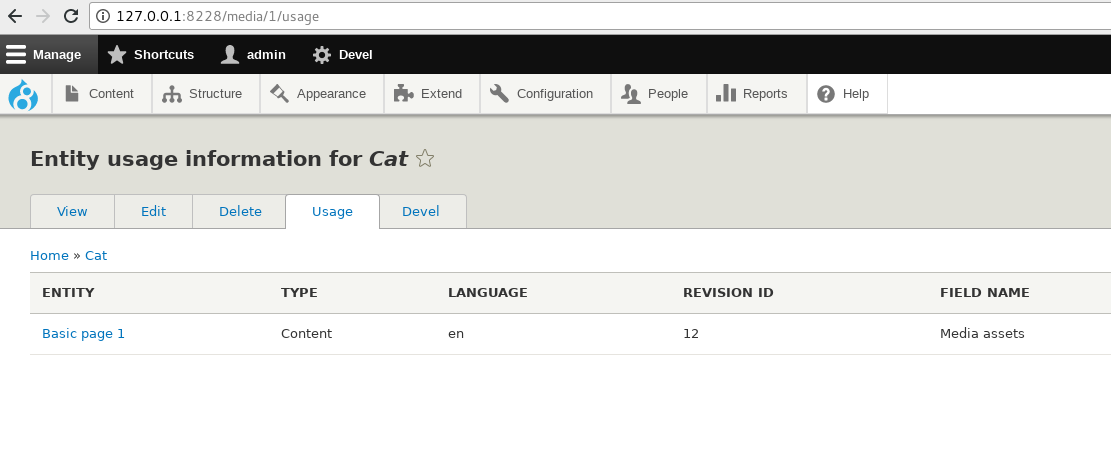Click the Drupal home logo icon
Image resolution: width=1111 pixels, height=451 pixels.
tap(23, 95)
